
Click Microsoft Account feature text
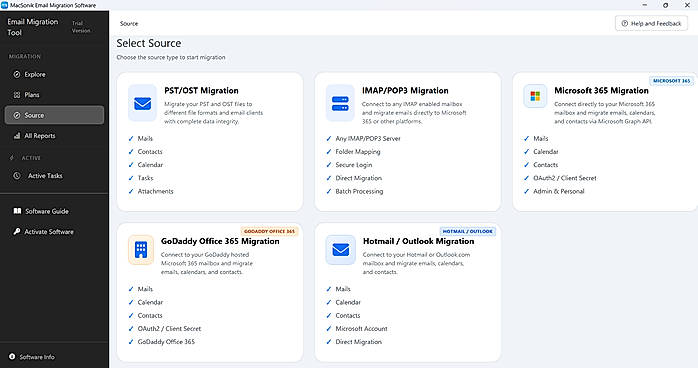tap(361, 328)
